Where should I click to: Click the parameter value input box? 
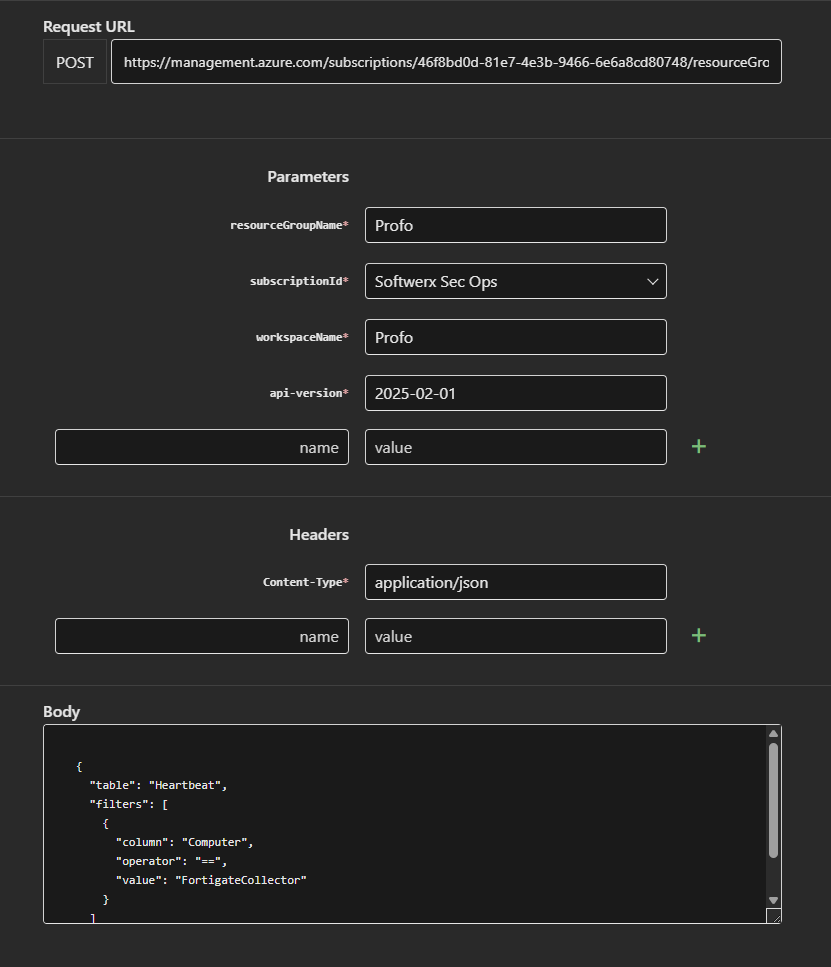coord(516,447)
